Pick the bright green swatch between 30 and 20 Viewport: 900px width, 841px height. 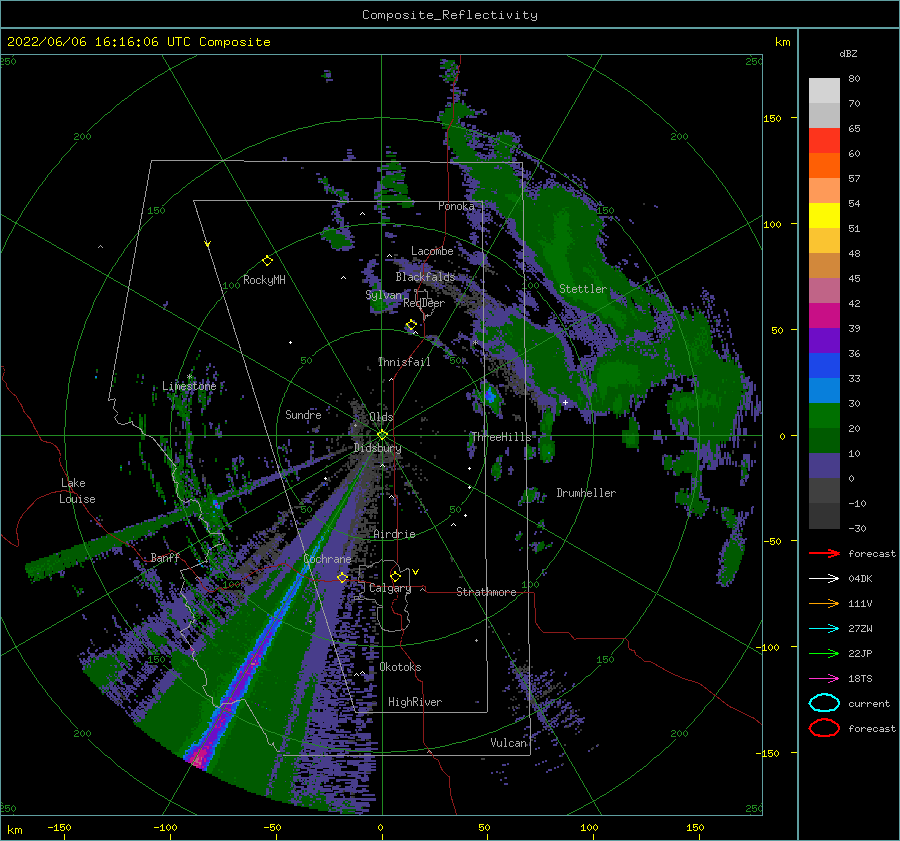pos(824,416)
